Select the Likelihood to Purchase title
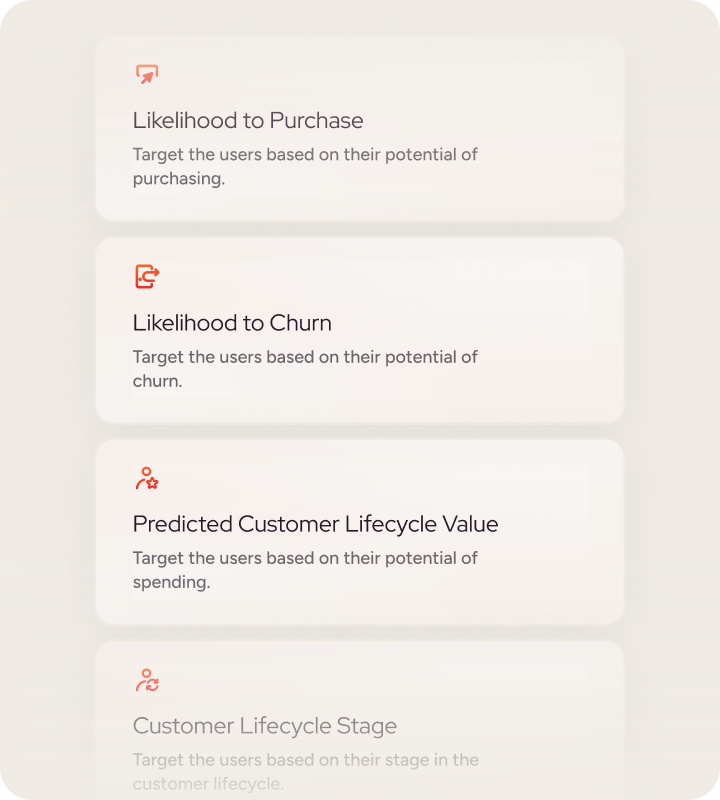 [x=248, y=121]
